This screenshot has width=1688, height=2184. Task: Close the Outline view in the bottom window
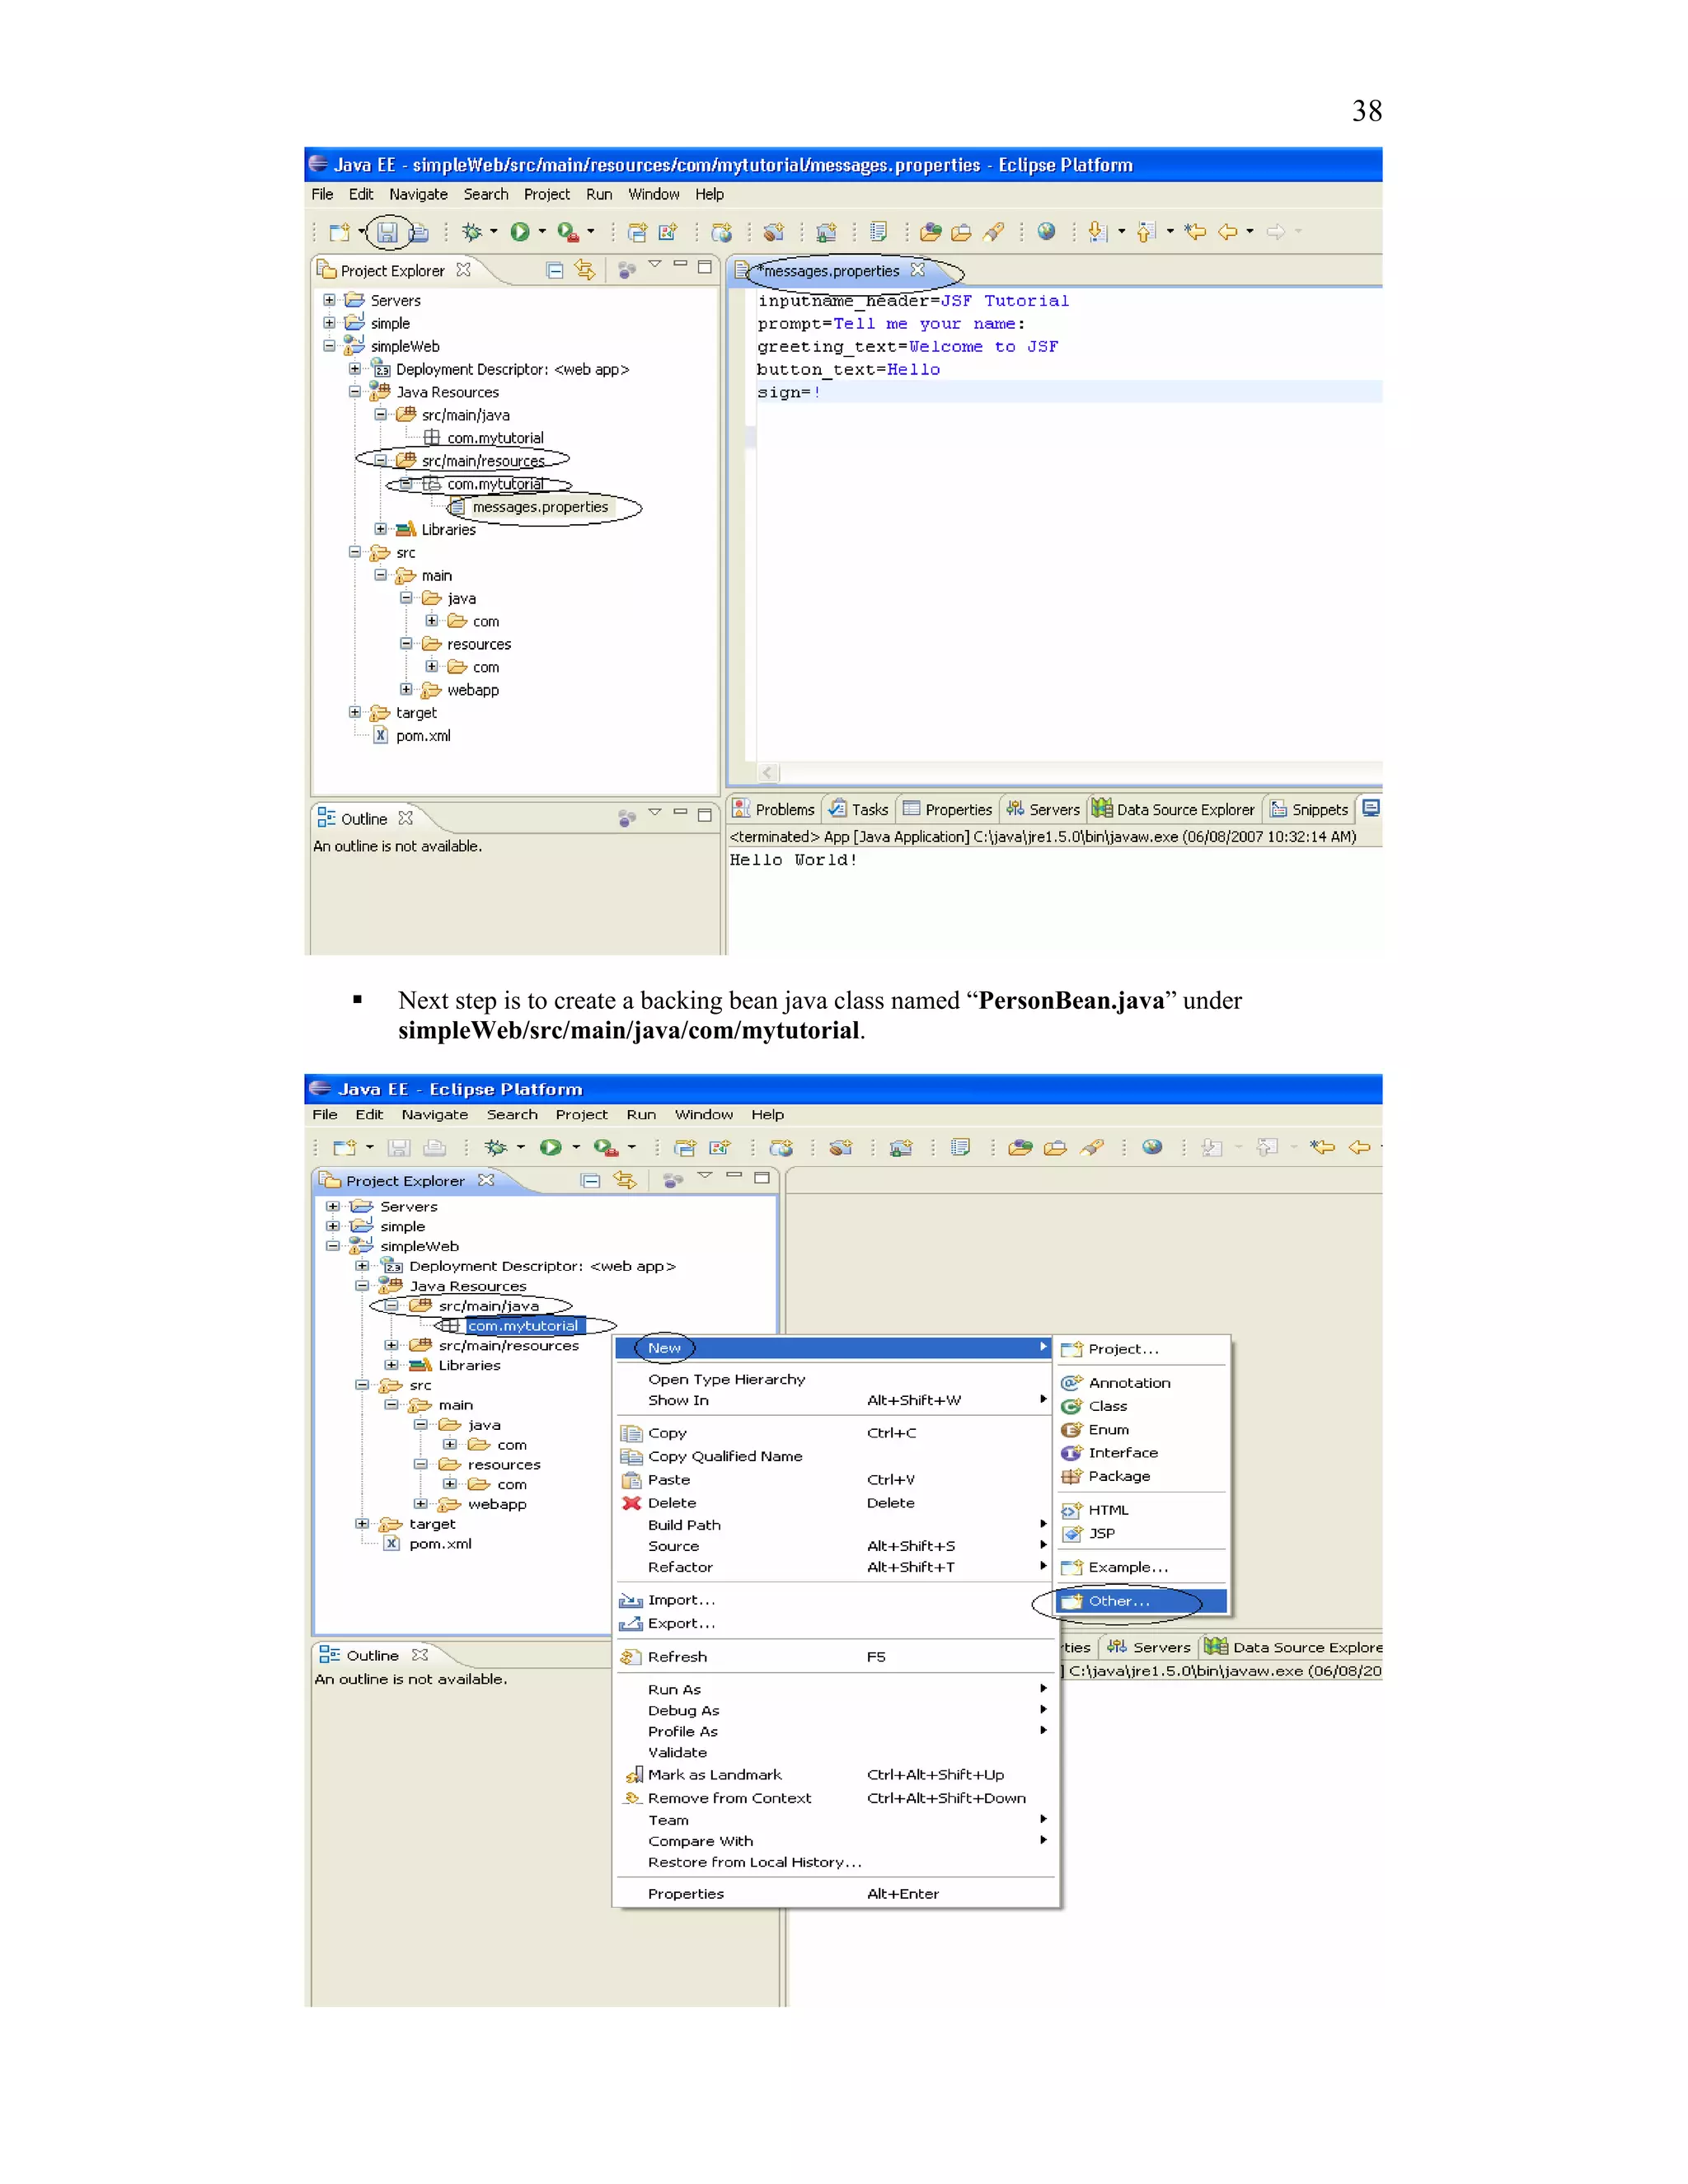[x=420, y=1655]
